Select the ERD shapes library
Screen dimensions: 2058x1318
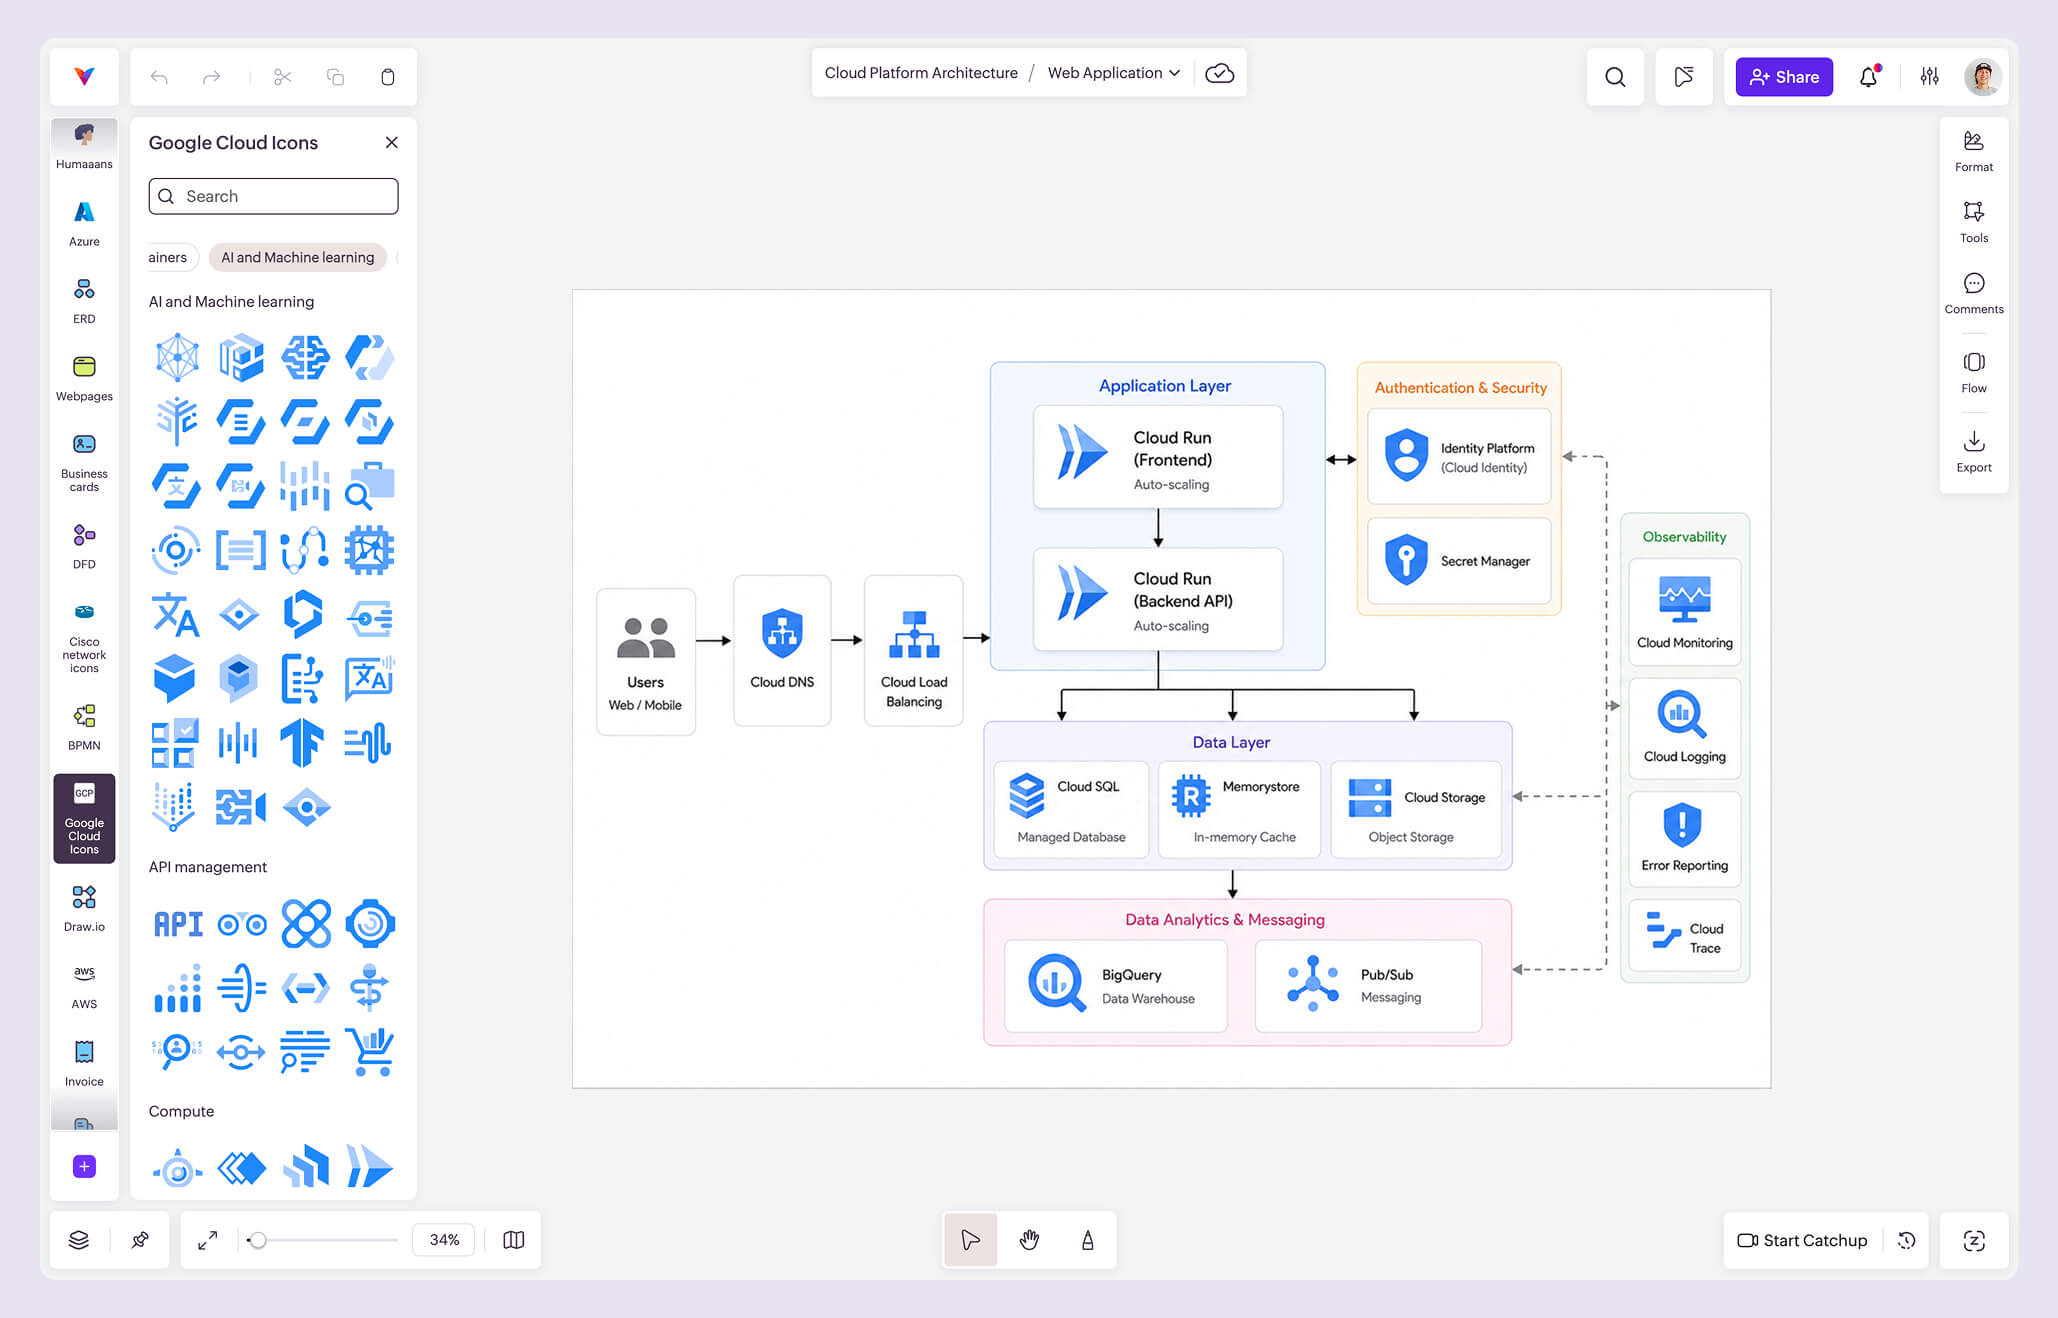coord(84,301)
